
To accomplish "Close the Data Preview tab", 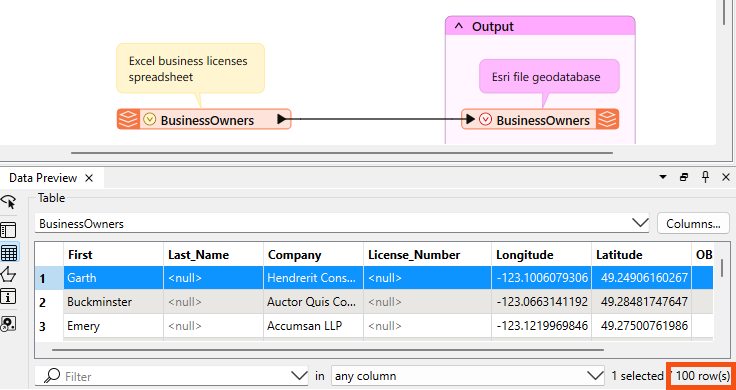I will tap(89, 178).
